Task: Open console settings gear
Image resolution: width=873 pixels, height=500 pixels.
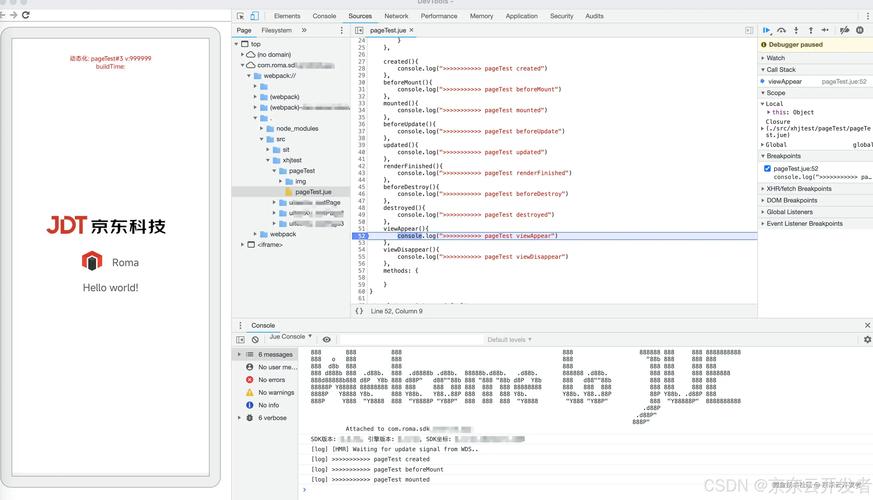Action: [867, 340]
